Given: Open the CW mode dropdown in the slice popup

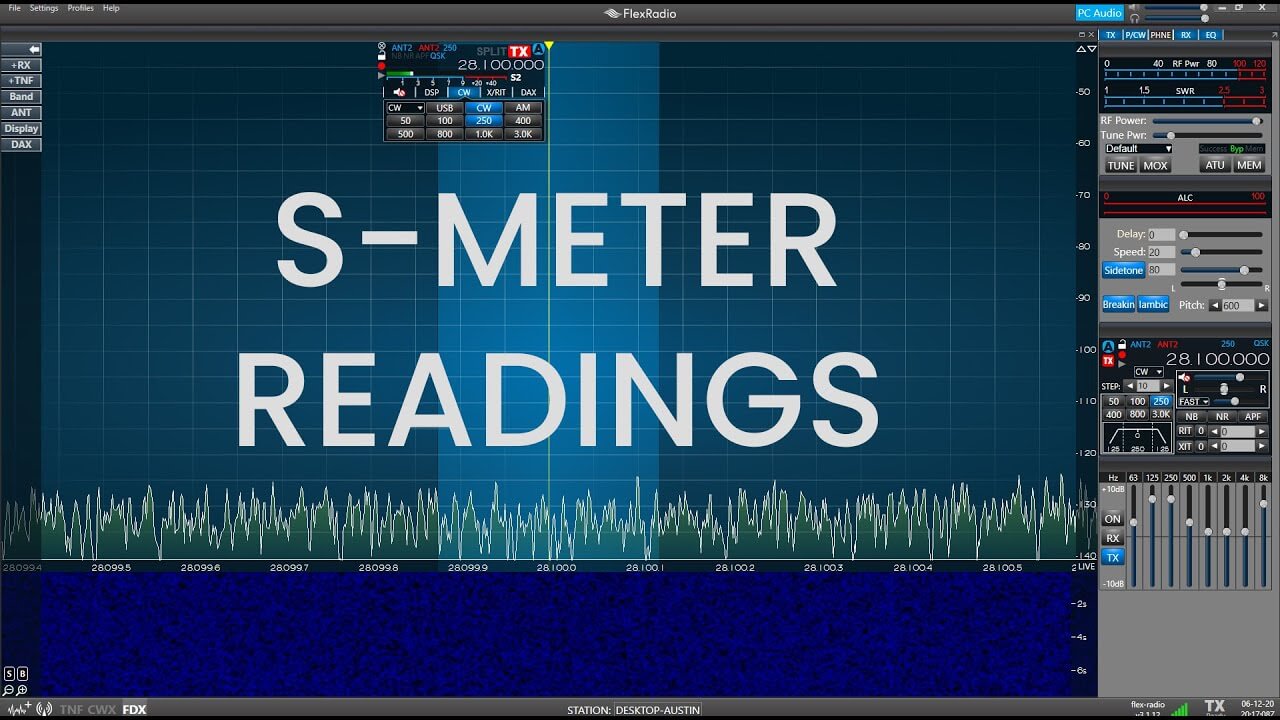Looking at the screenshot, I should point(404,107).
